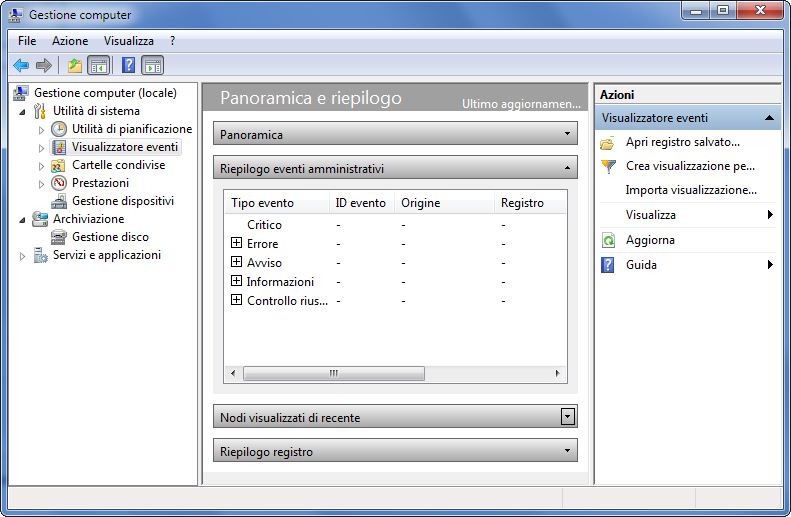Click the Visualizzatore eventi tree icon
The image size is (791, 517).
(x=59, y=147)
